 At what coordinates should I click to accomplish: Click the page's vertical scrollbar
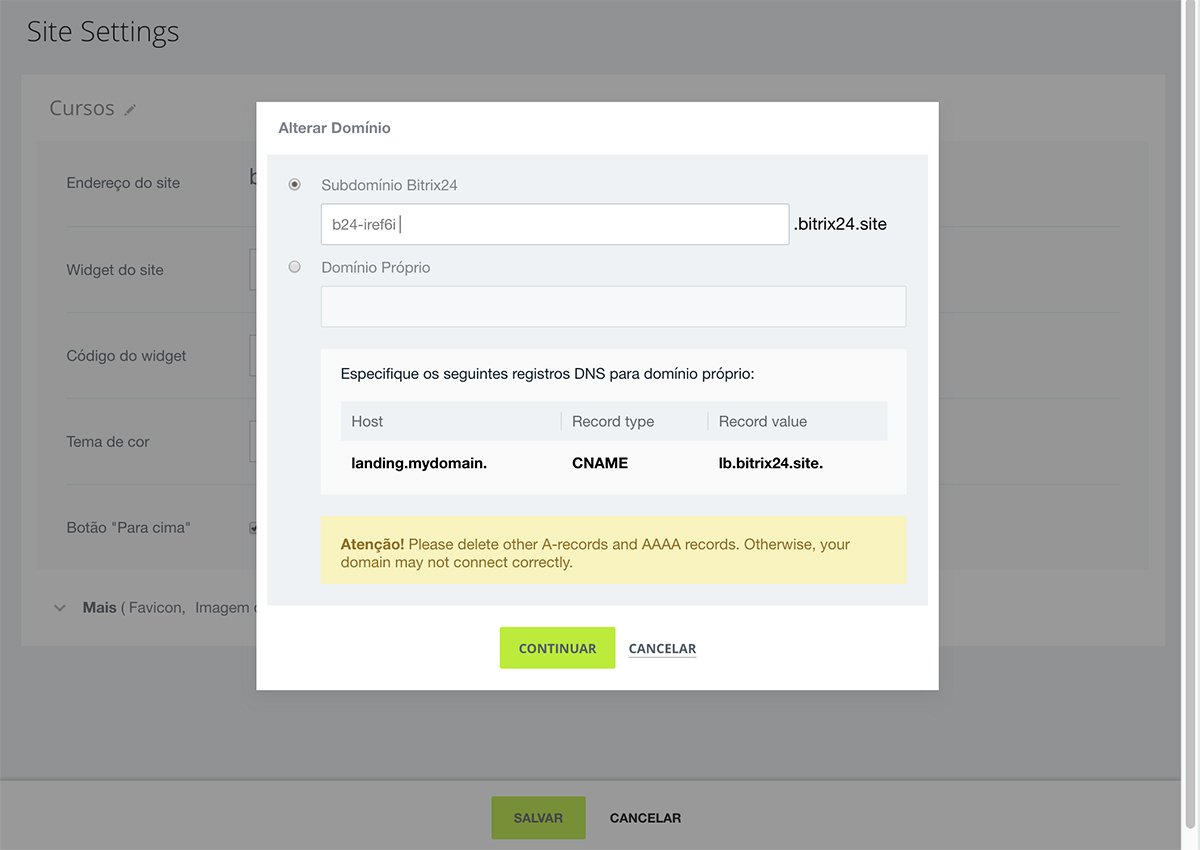point(1190,400)
